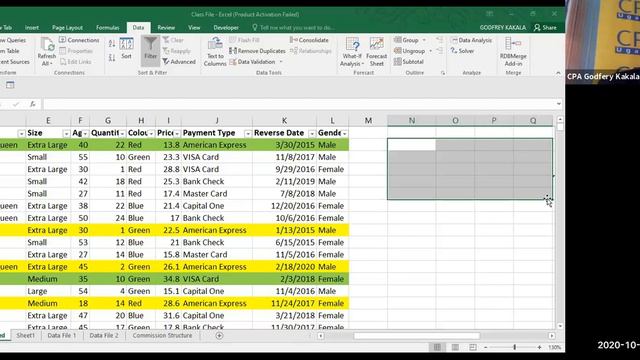Image resolution: width=640 pixels, height=360 pixels.
Task: Collapse the ribbon
Action: (x=558, y=73)
